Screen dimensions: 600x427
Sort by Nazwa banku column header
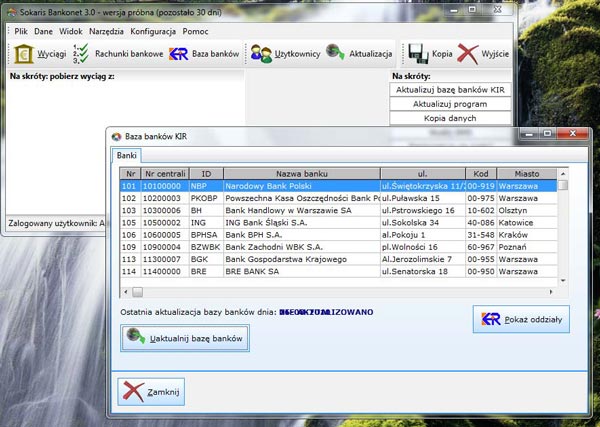pos(302,174)
